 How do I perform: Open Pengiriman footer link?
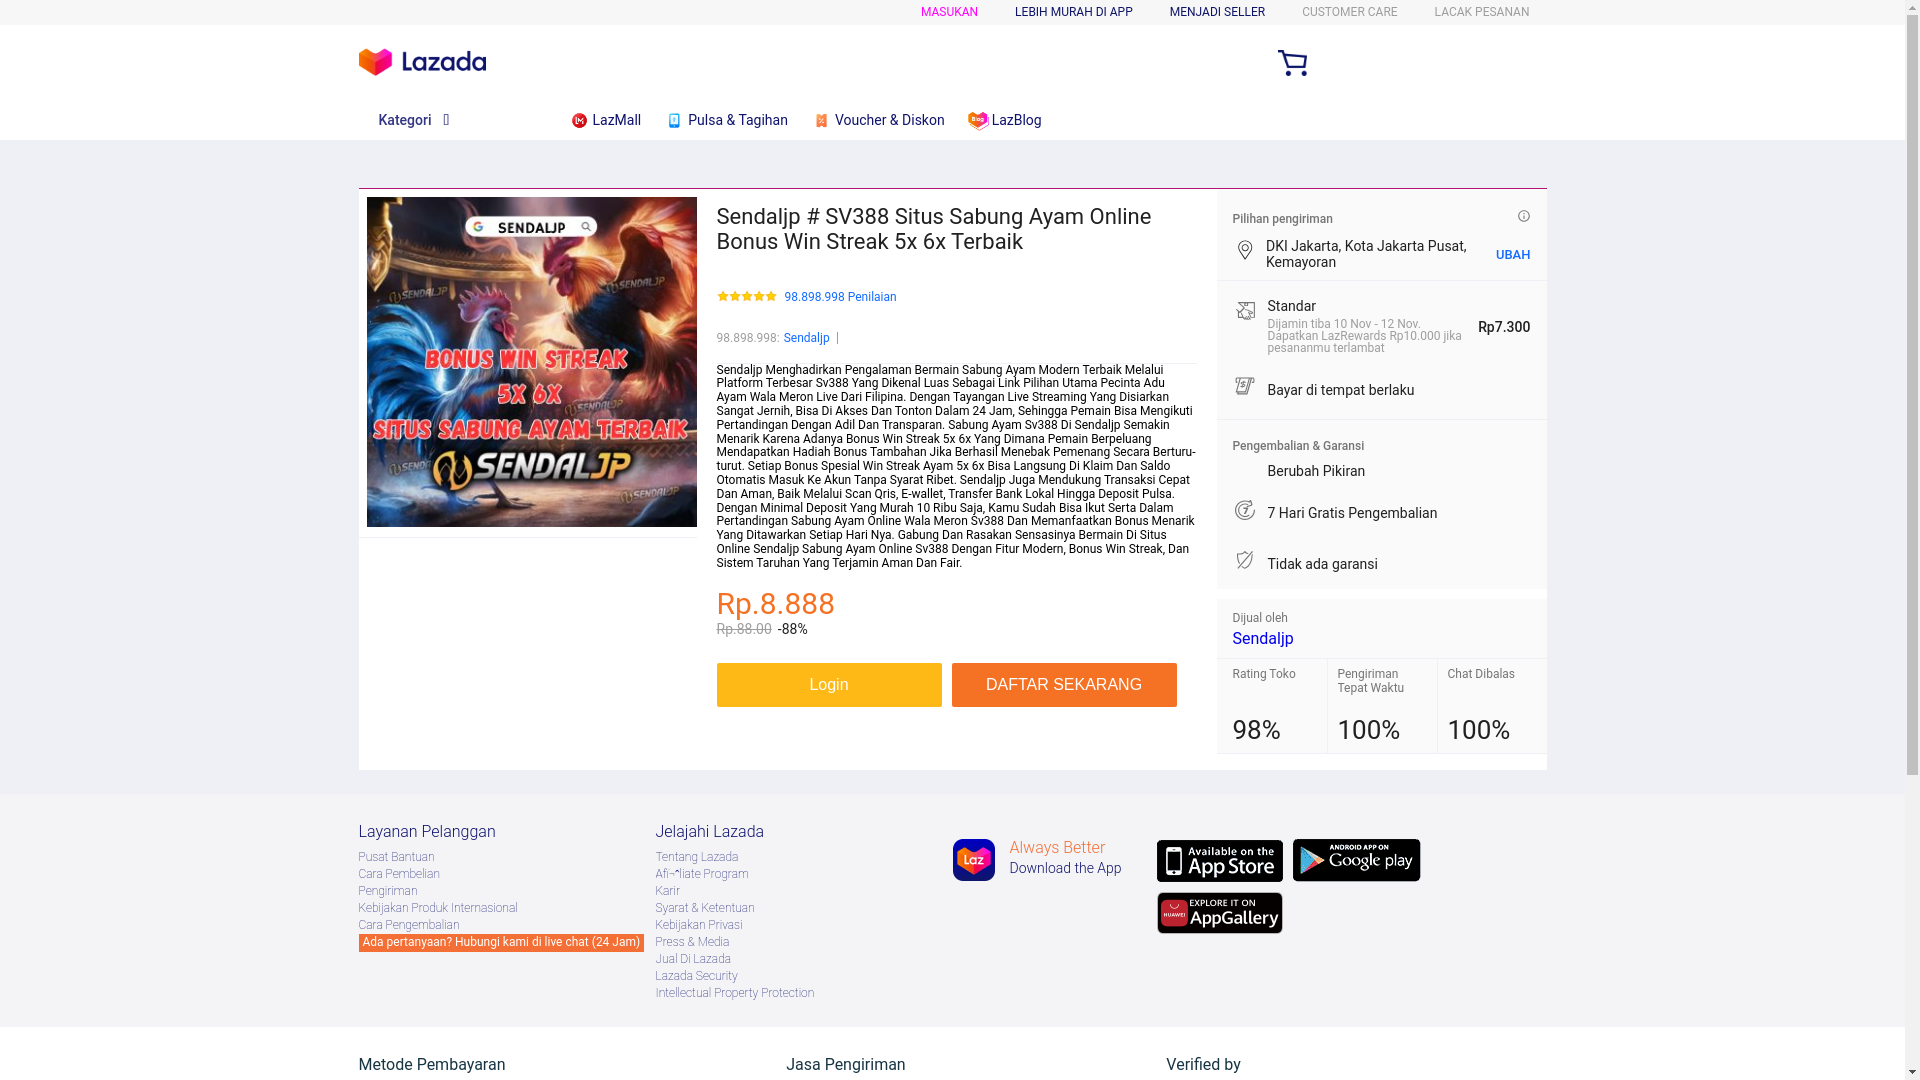[x=387, y=891]
